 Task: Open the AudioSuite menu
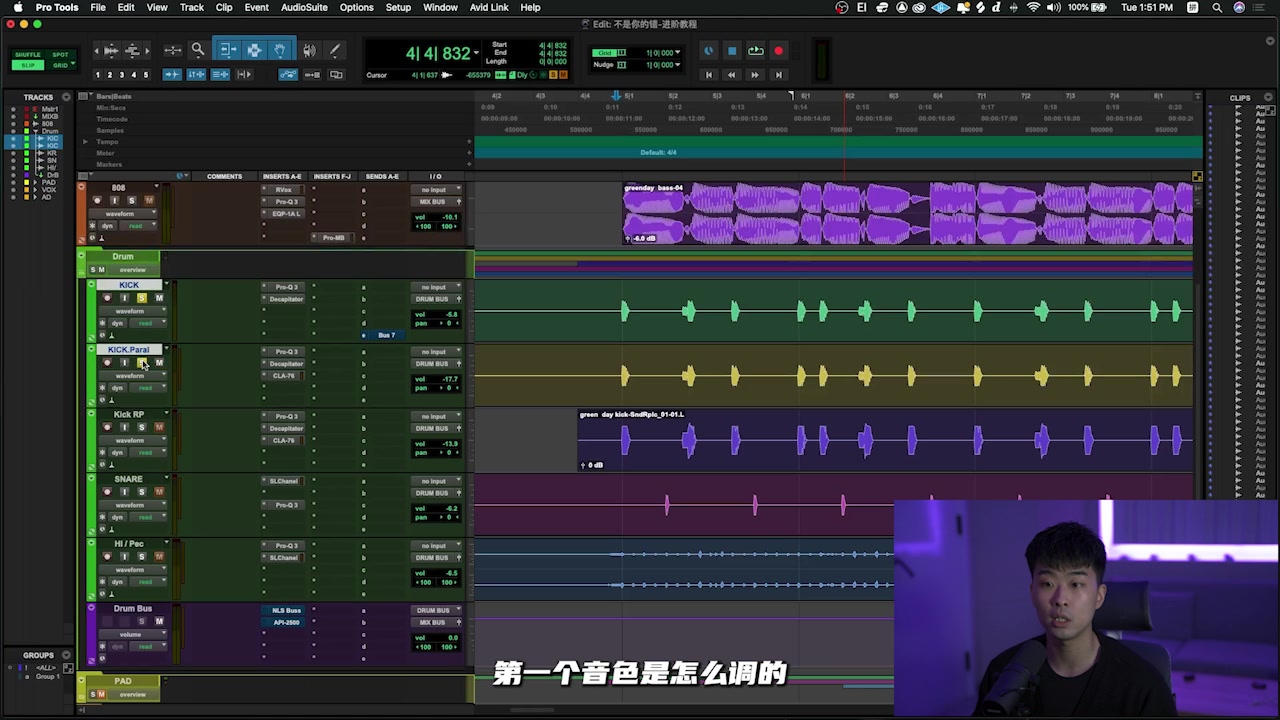point(304,7)
